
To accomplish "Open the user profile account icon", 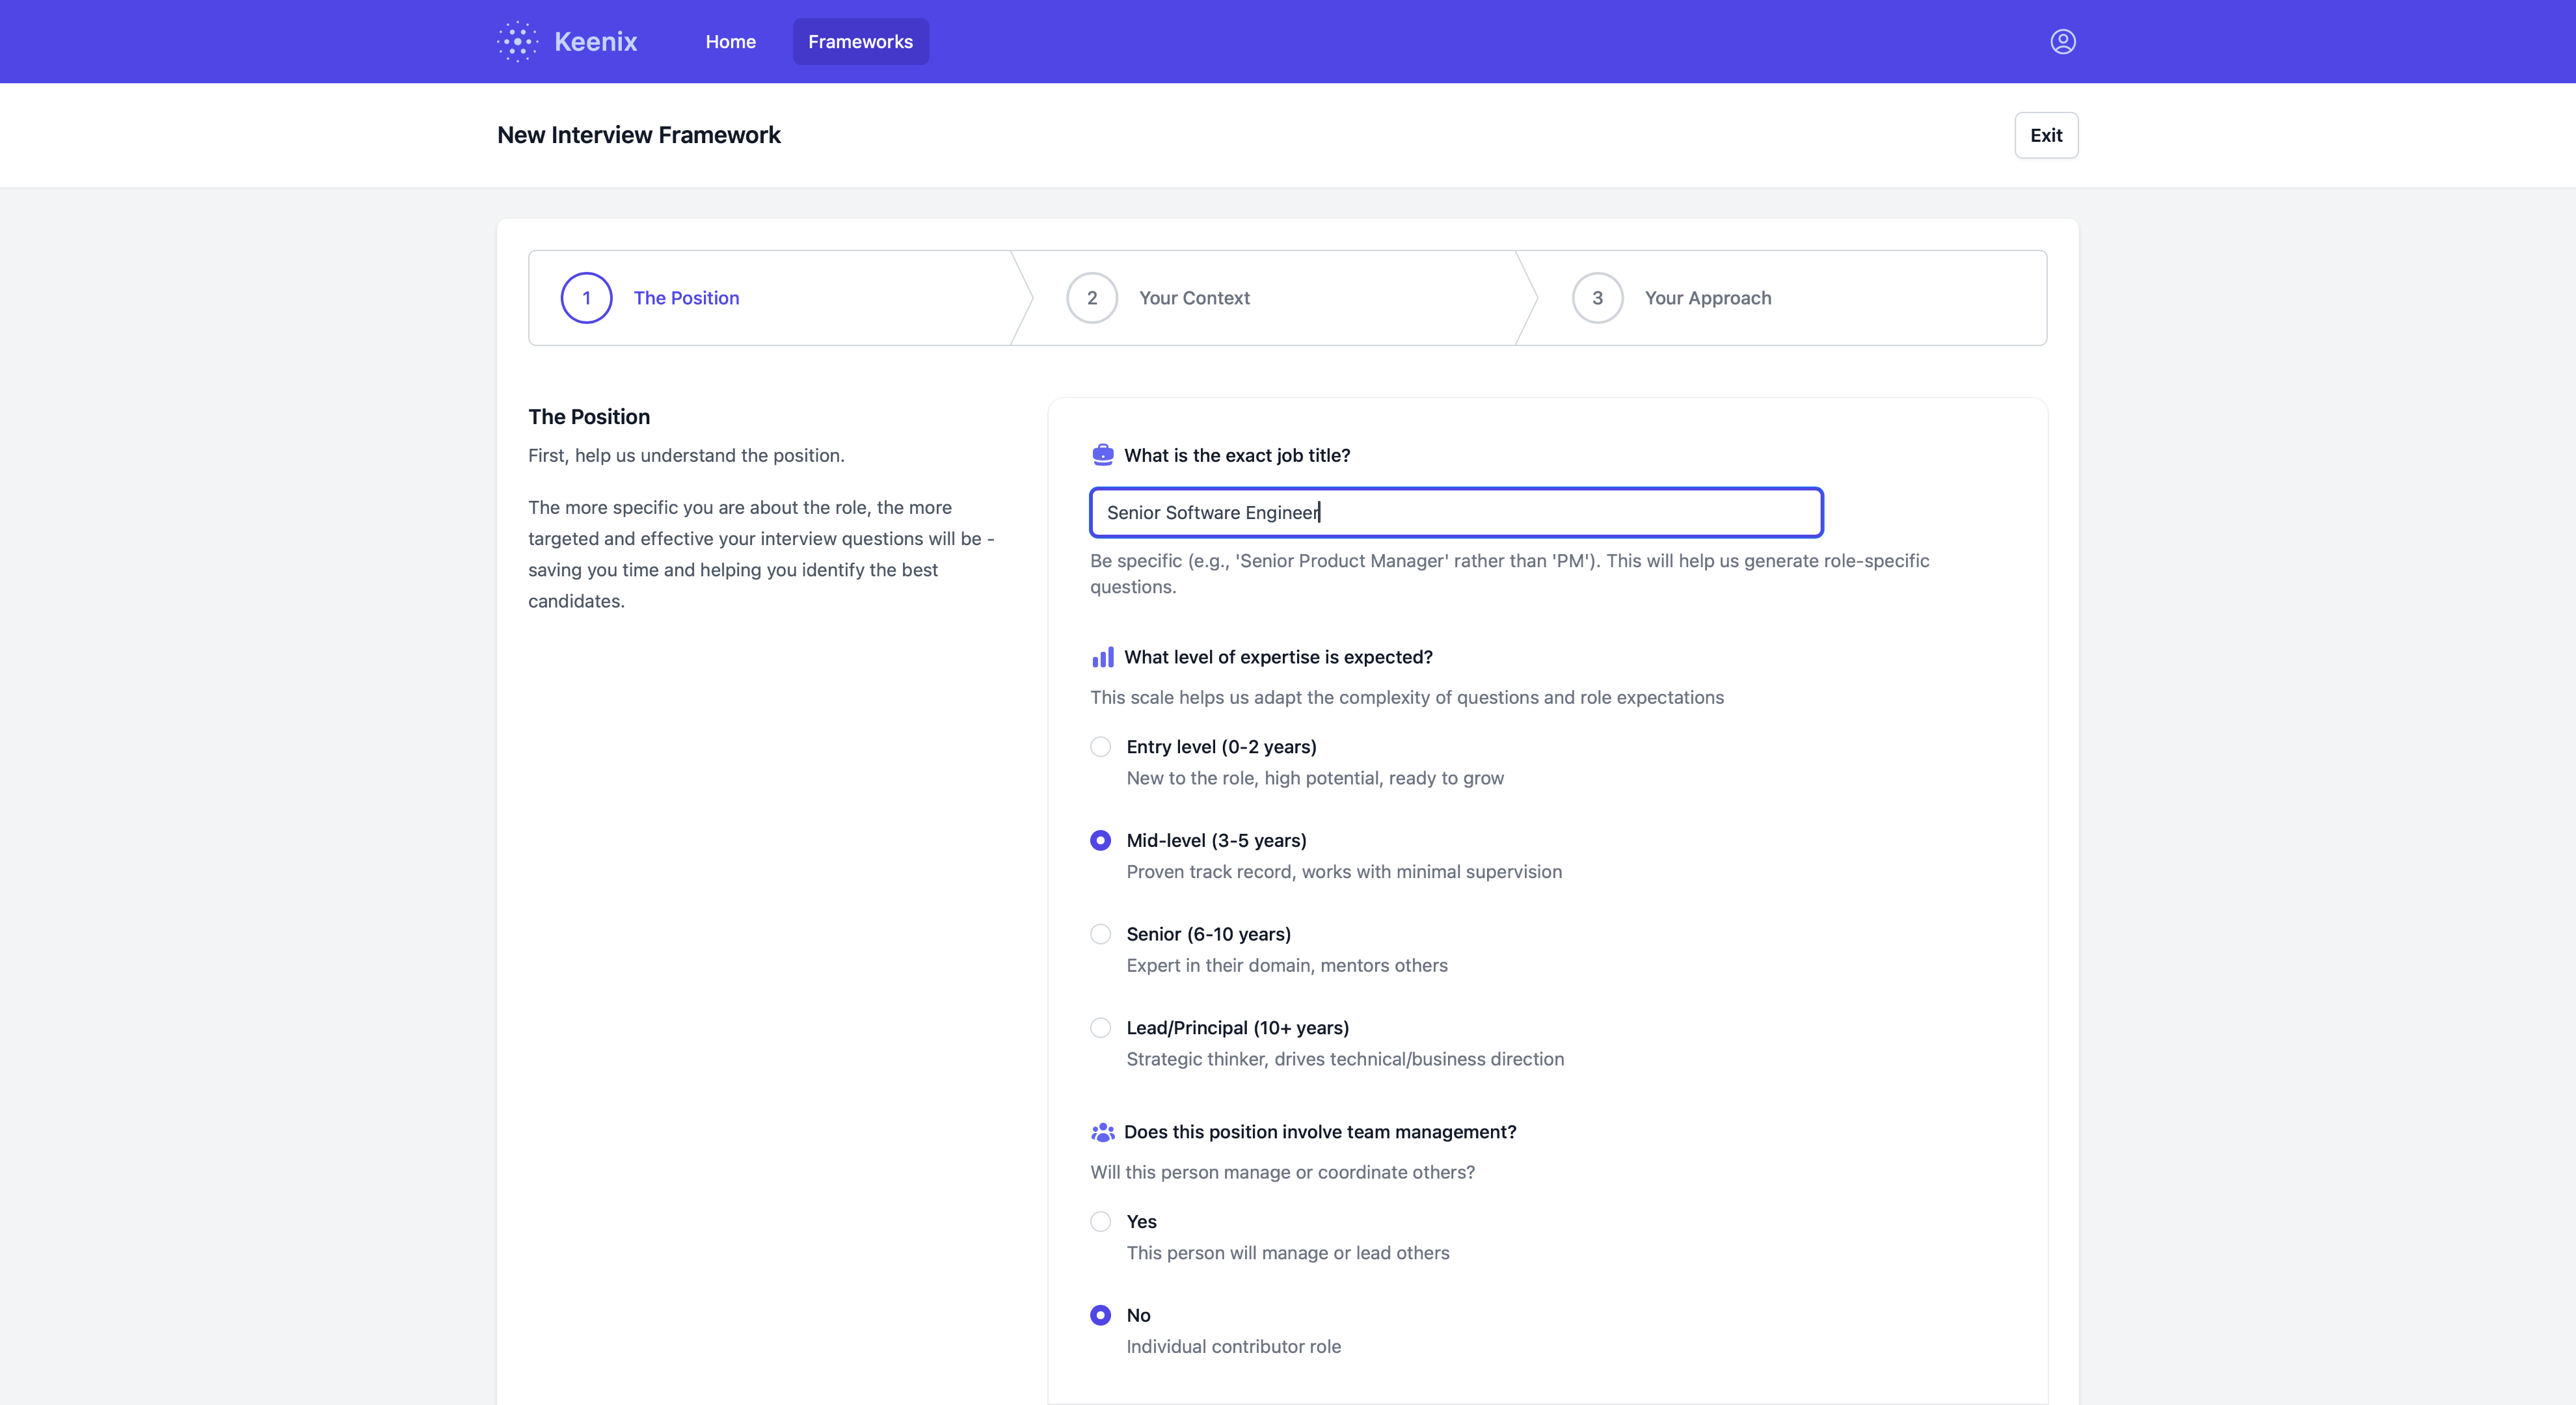I will click(2062, 41).
